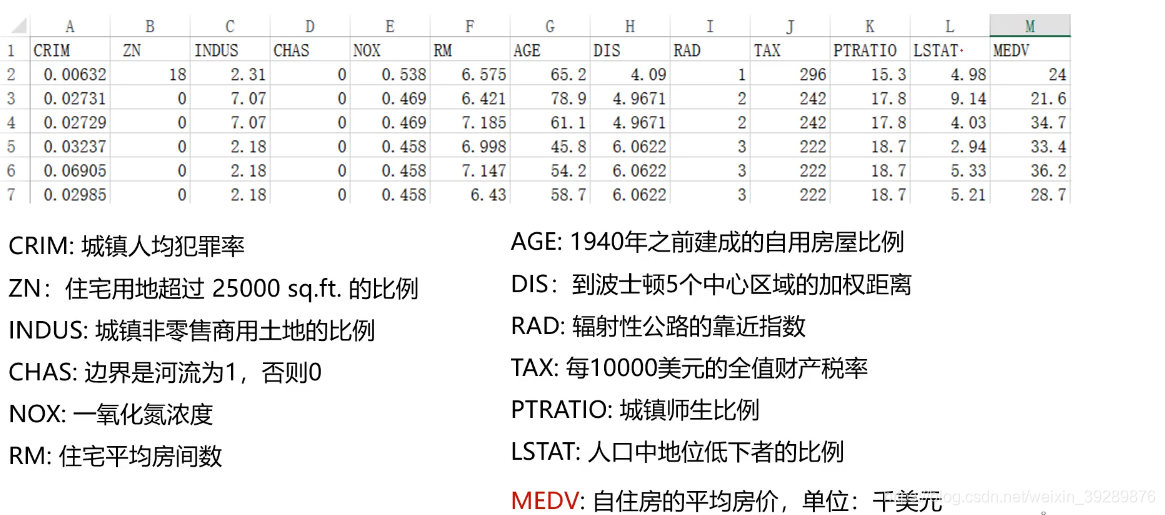Click the TAX 10000 description line
This screenshot has height=515, width=1165.
coord(689,367)
